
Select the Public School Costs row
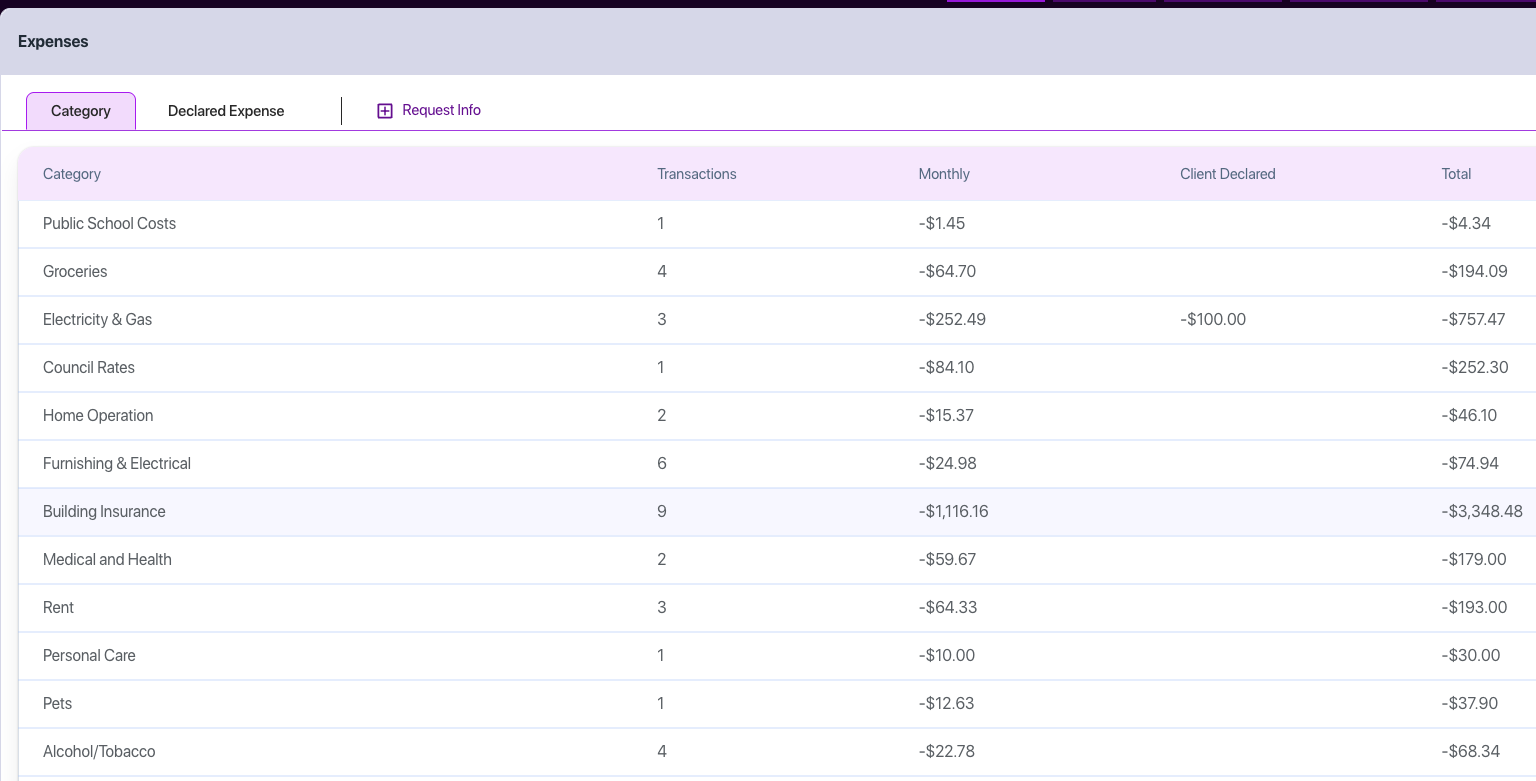pyautogui.click(x=109, y=223)
